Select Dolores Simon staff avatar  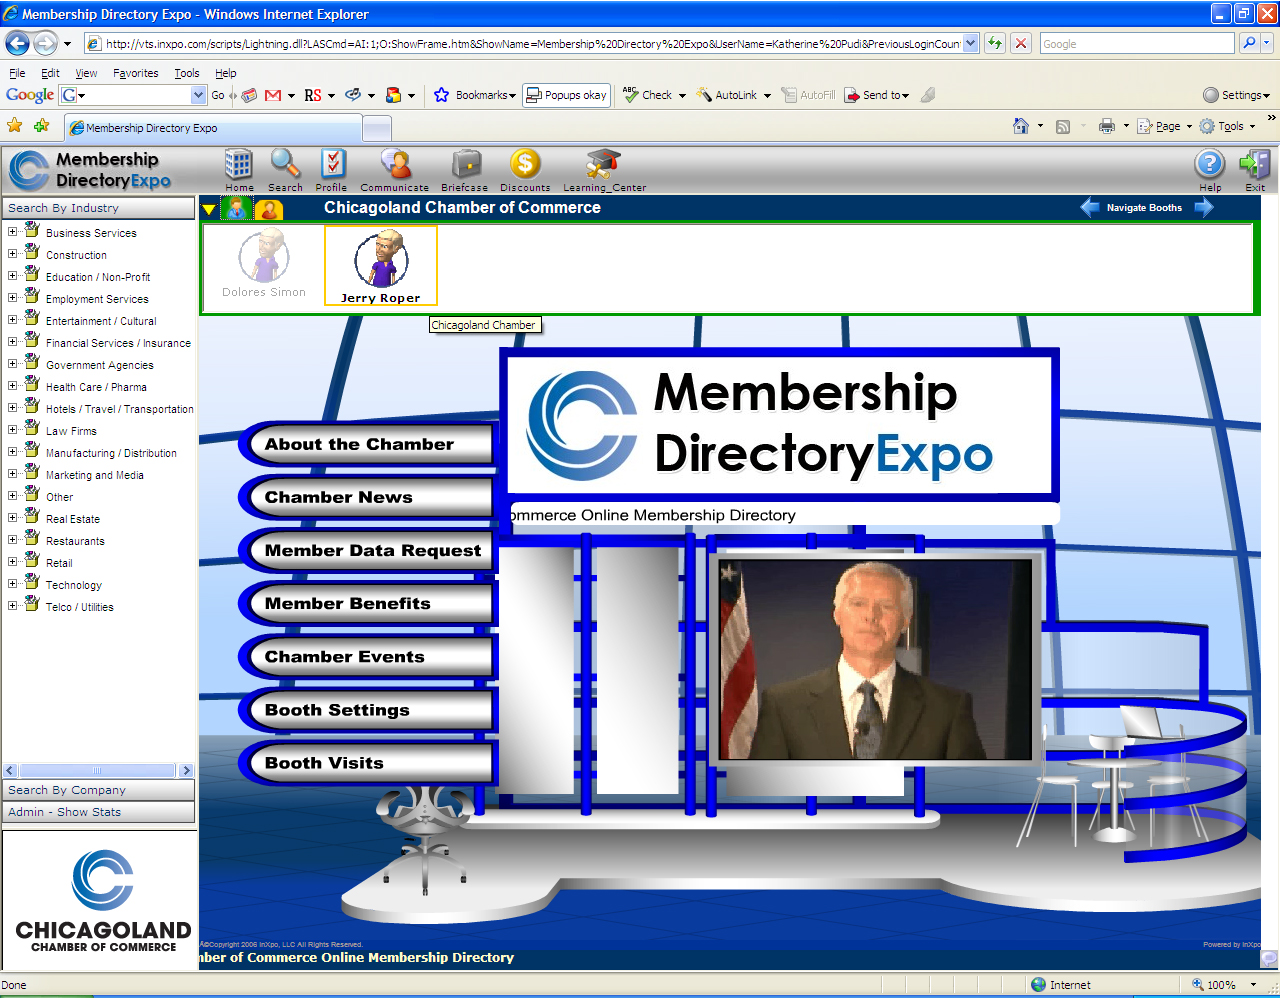pos(264,264)
